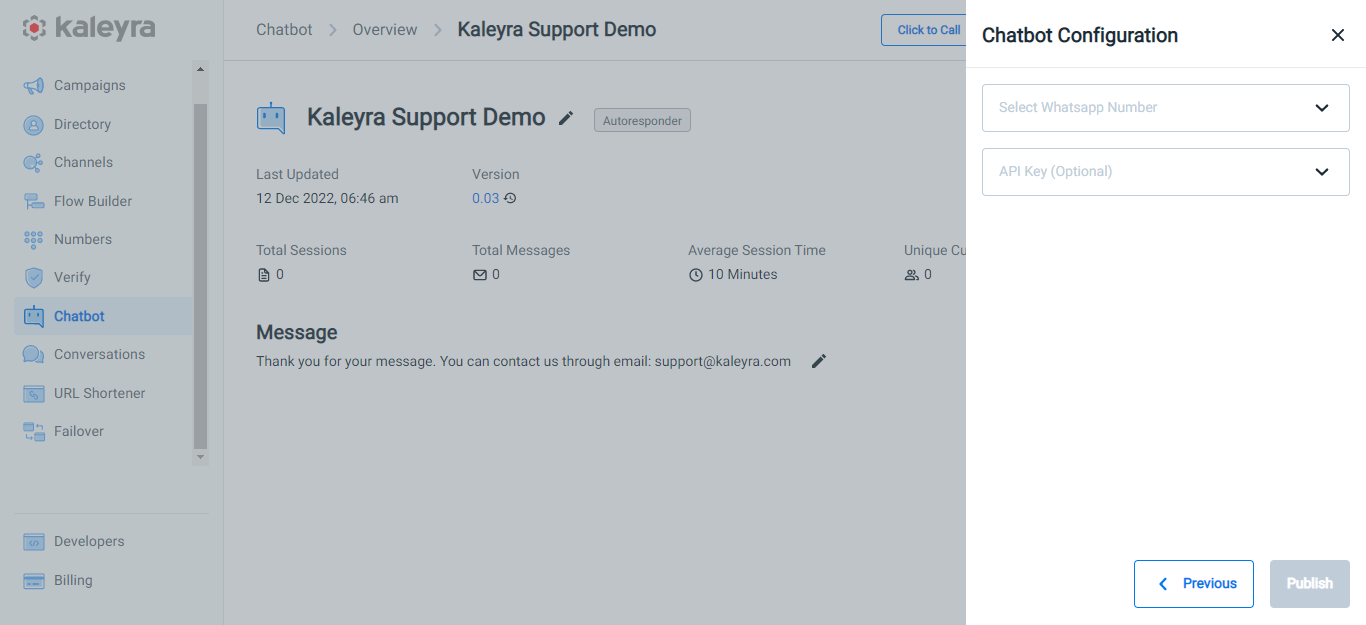Click the large chatbot robot icon beside title
Screen dimensions: 1366x625
click(x=271, y=118)
